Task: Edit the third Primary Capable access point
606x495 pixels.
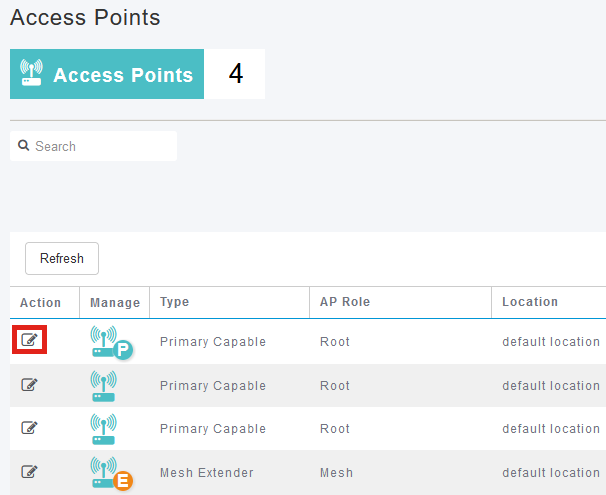Action: [x=29, y=427]
